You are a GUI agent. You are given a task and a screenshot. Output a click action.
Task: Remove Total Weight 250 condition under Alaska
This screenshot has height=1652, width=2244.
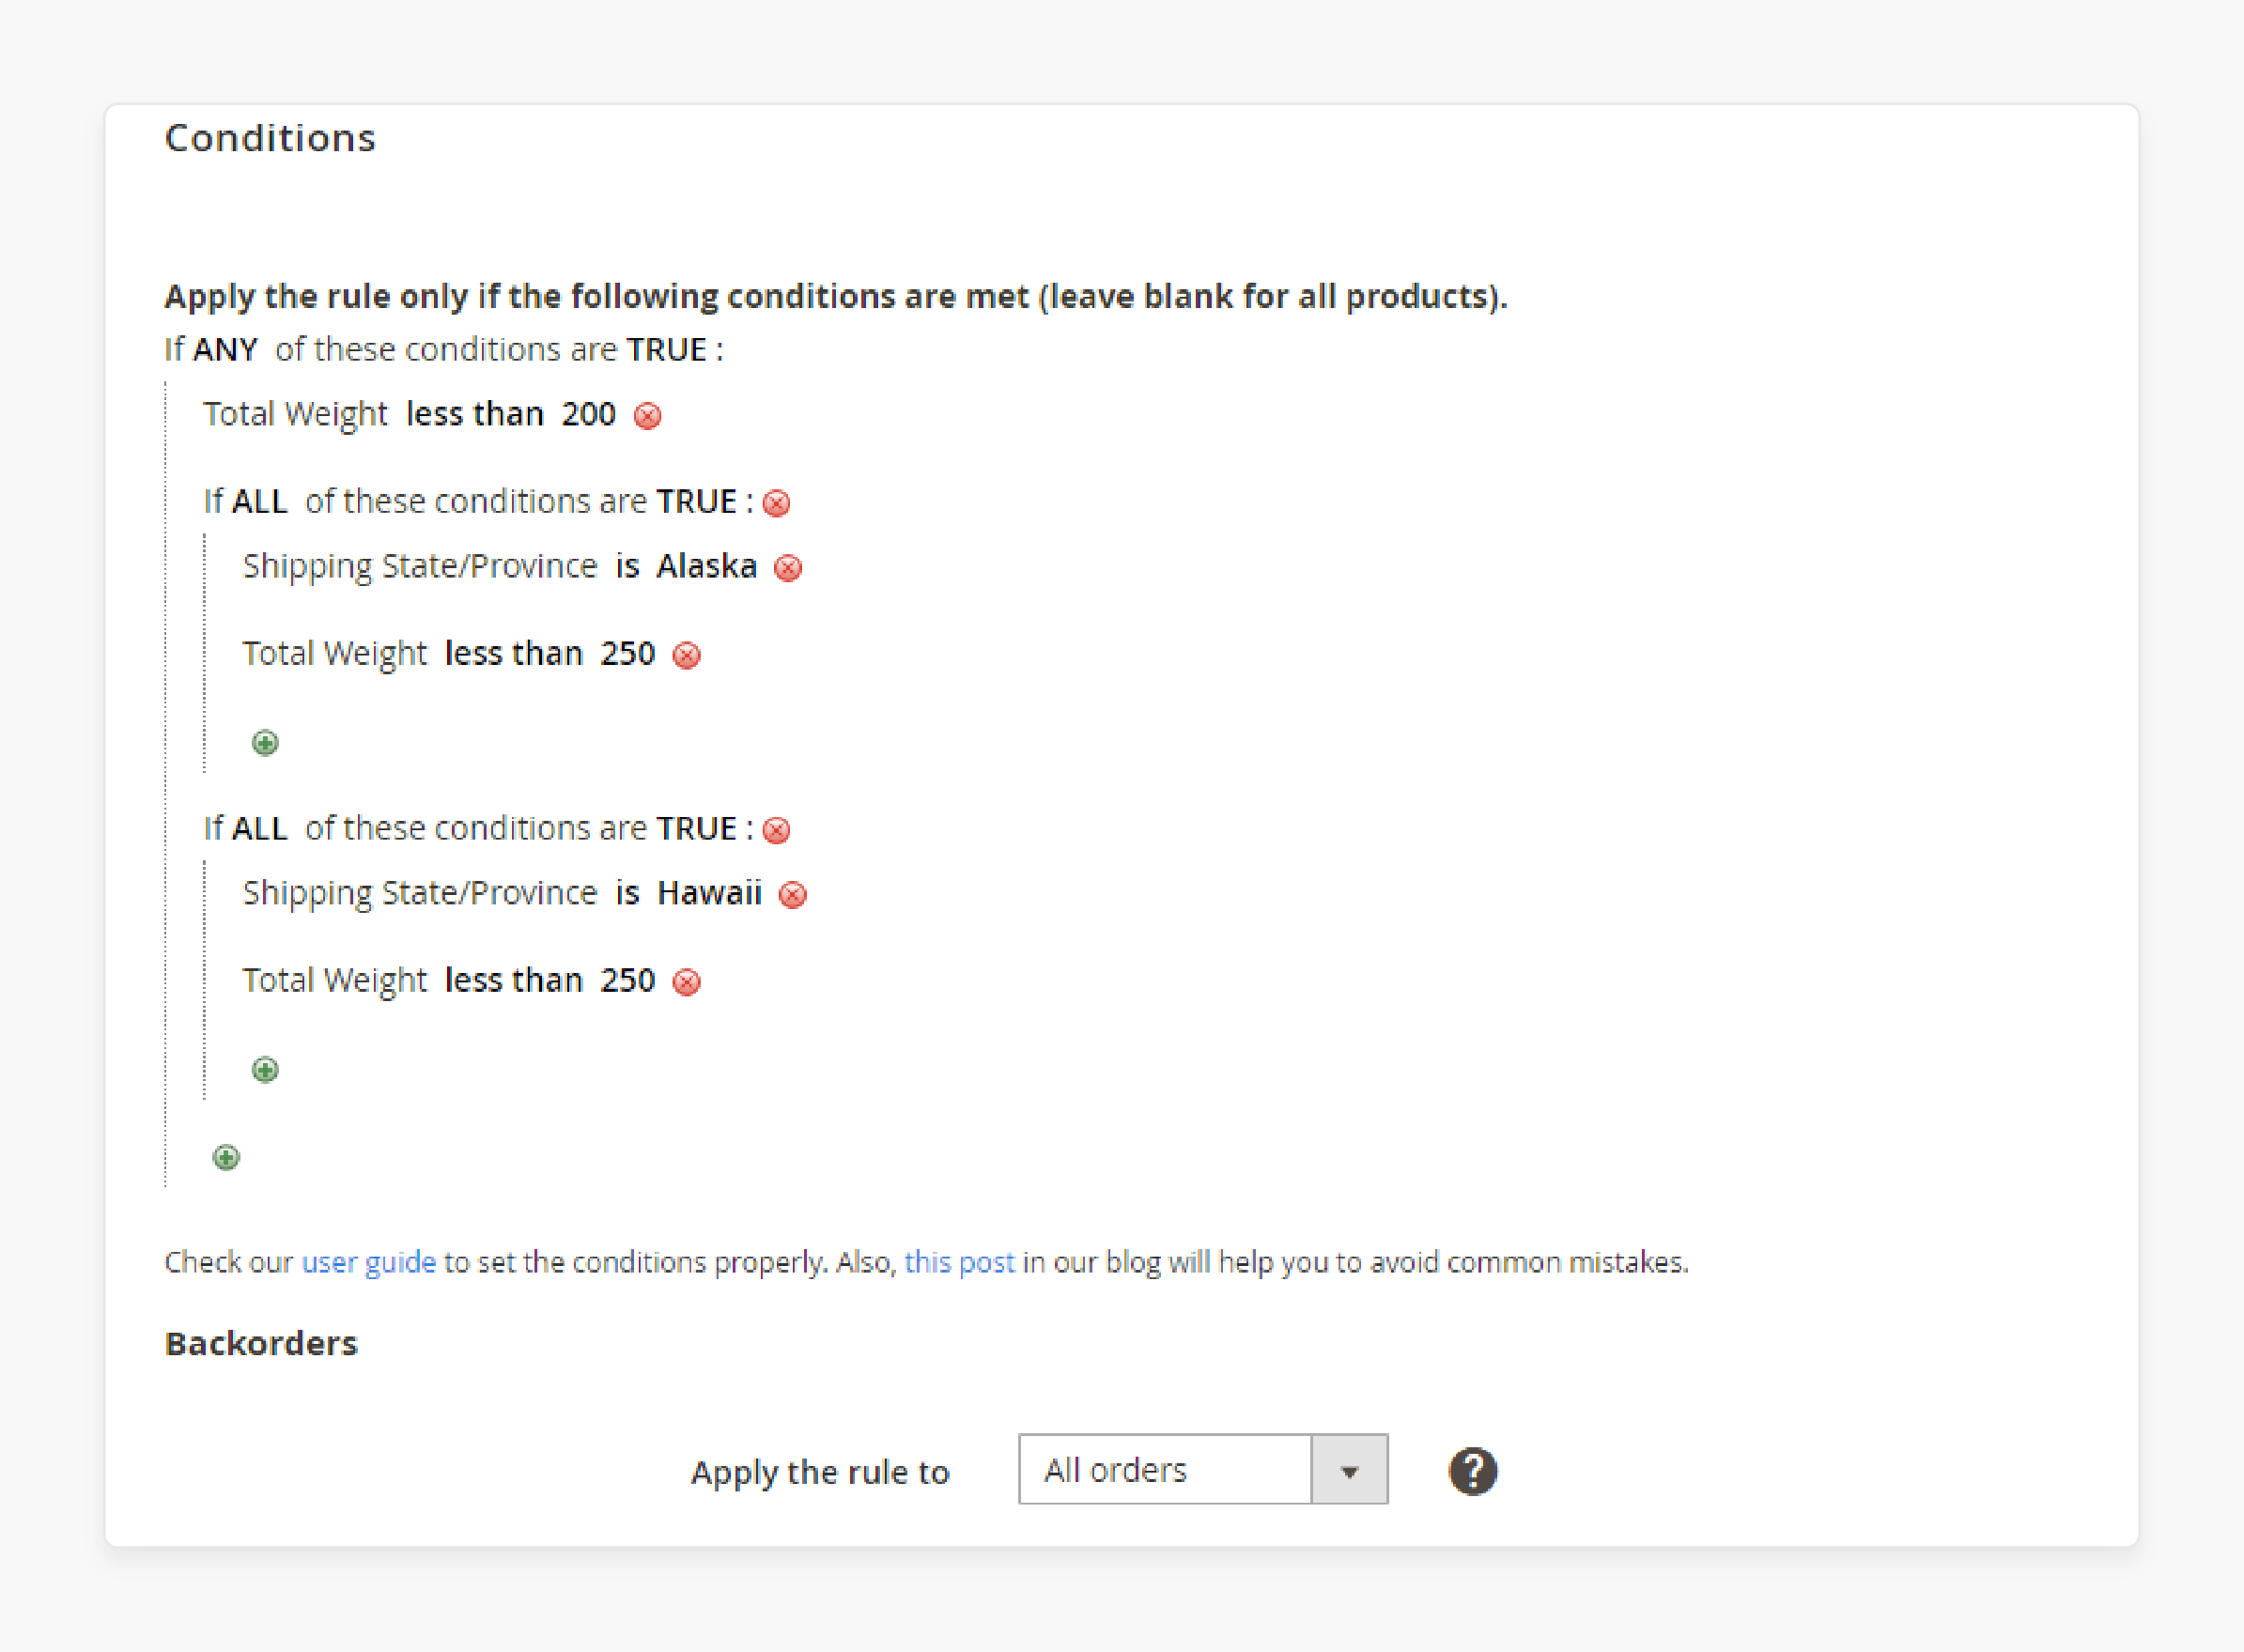click(686, 655)
